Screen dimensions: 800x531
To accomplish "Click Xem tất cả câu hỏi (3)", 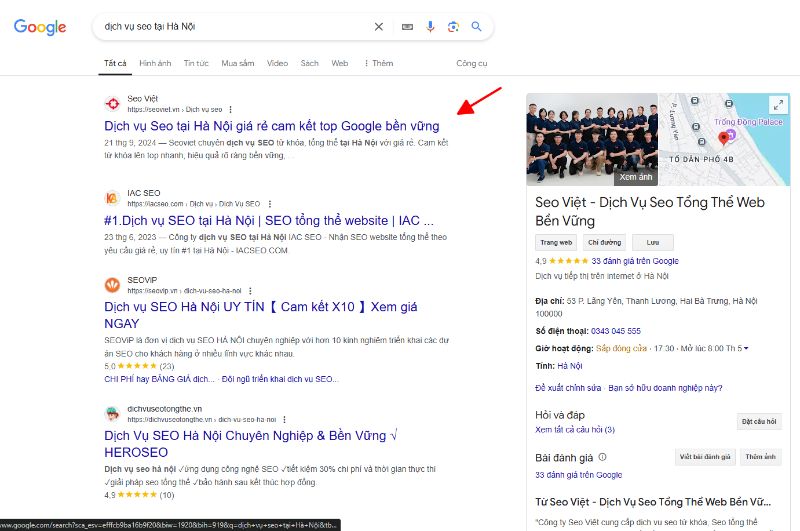I will (x=575, y=429).
